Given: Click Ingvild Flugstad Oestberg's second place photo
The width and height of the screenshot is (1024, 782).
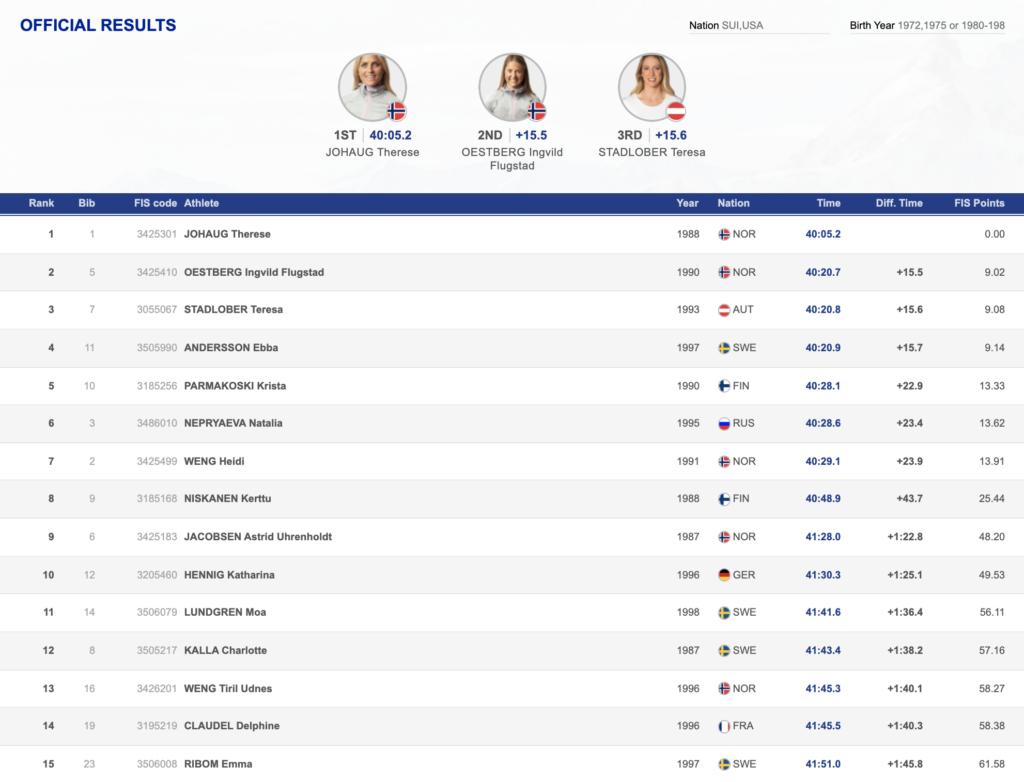Looking at the screenshot, I should coord(512,87).
